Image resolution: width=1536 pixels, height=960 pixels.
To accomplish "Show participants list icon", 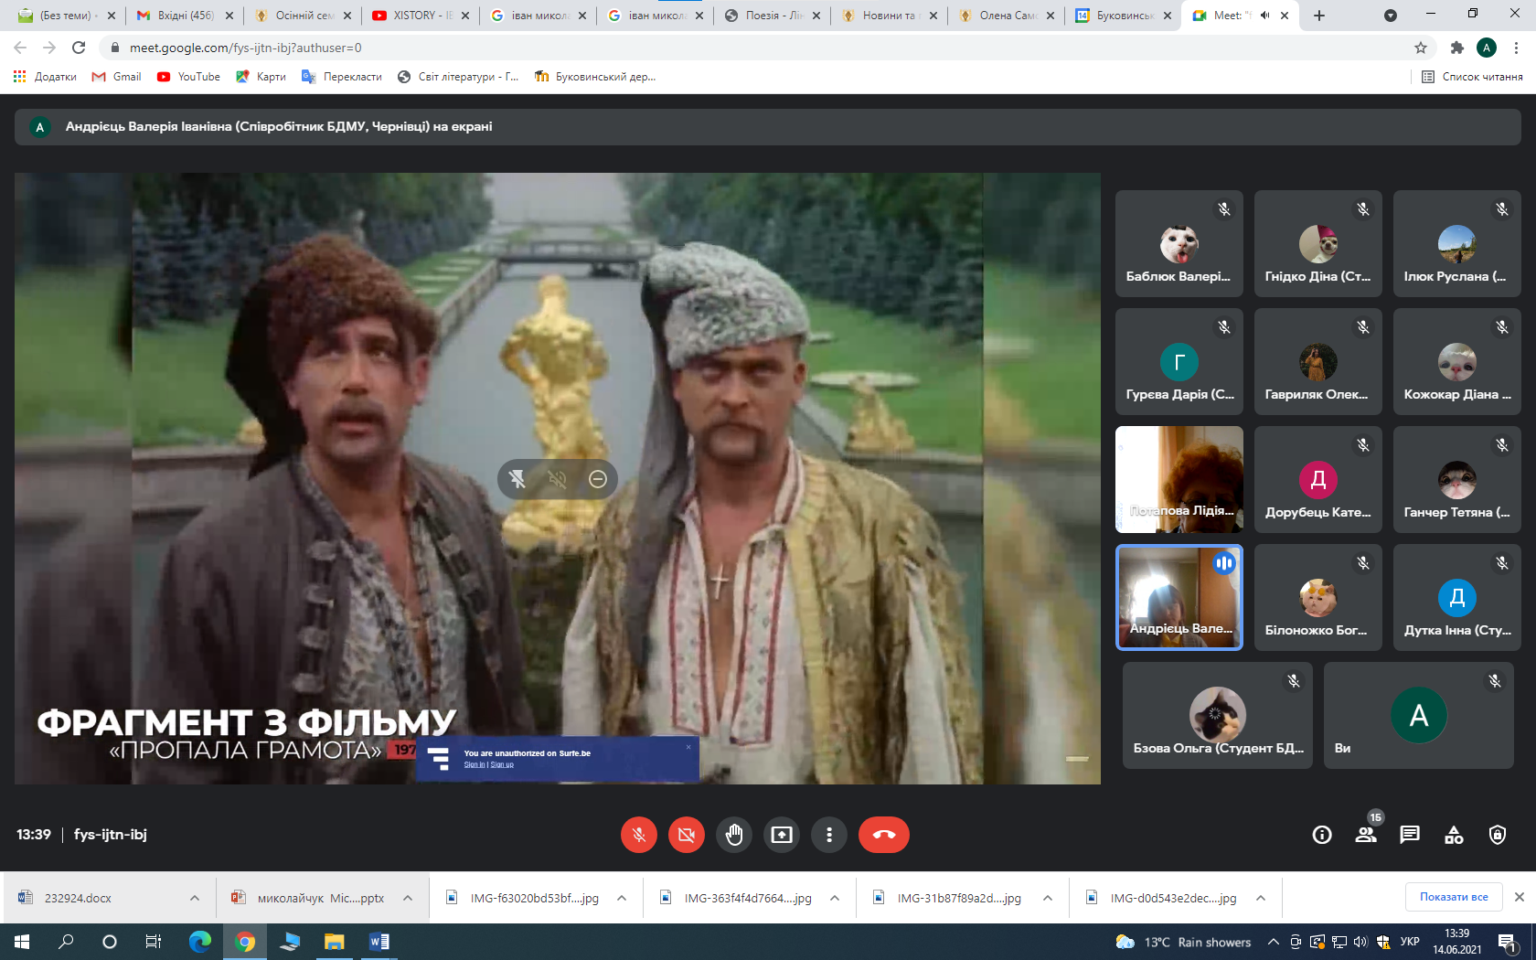I will coord(1366,834).
